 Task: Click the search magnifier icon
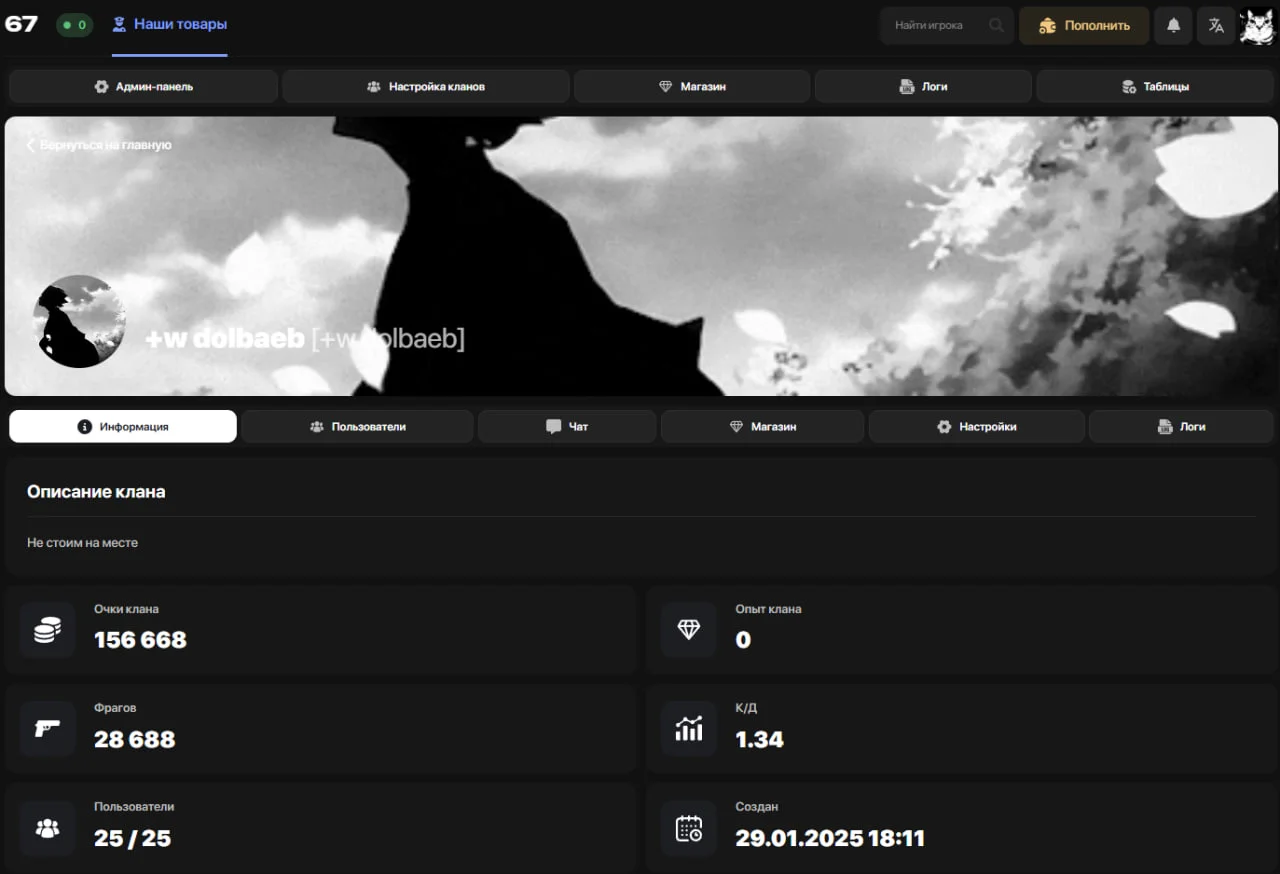996,26
